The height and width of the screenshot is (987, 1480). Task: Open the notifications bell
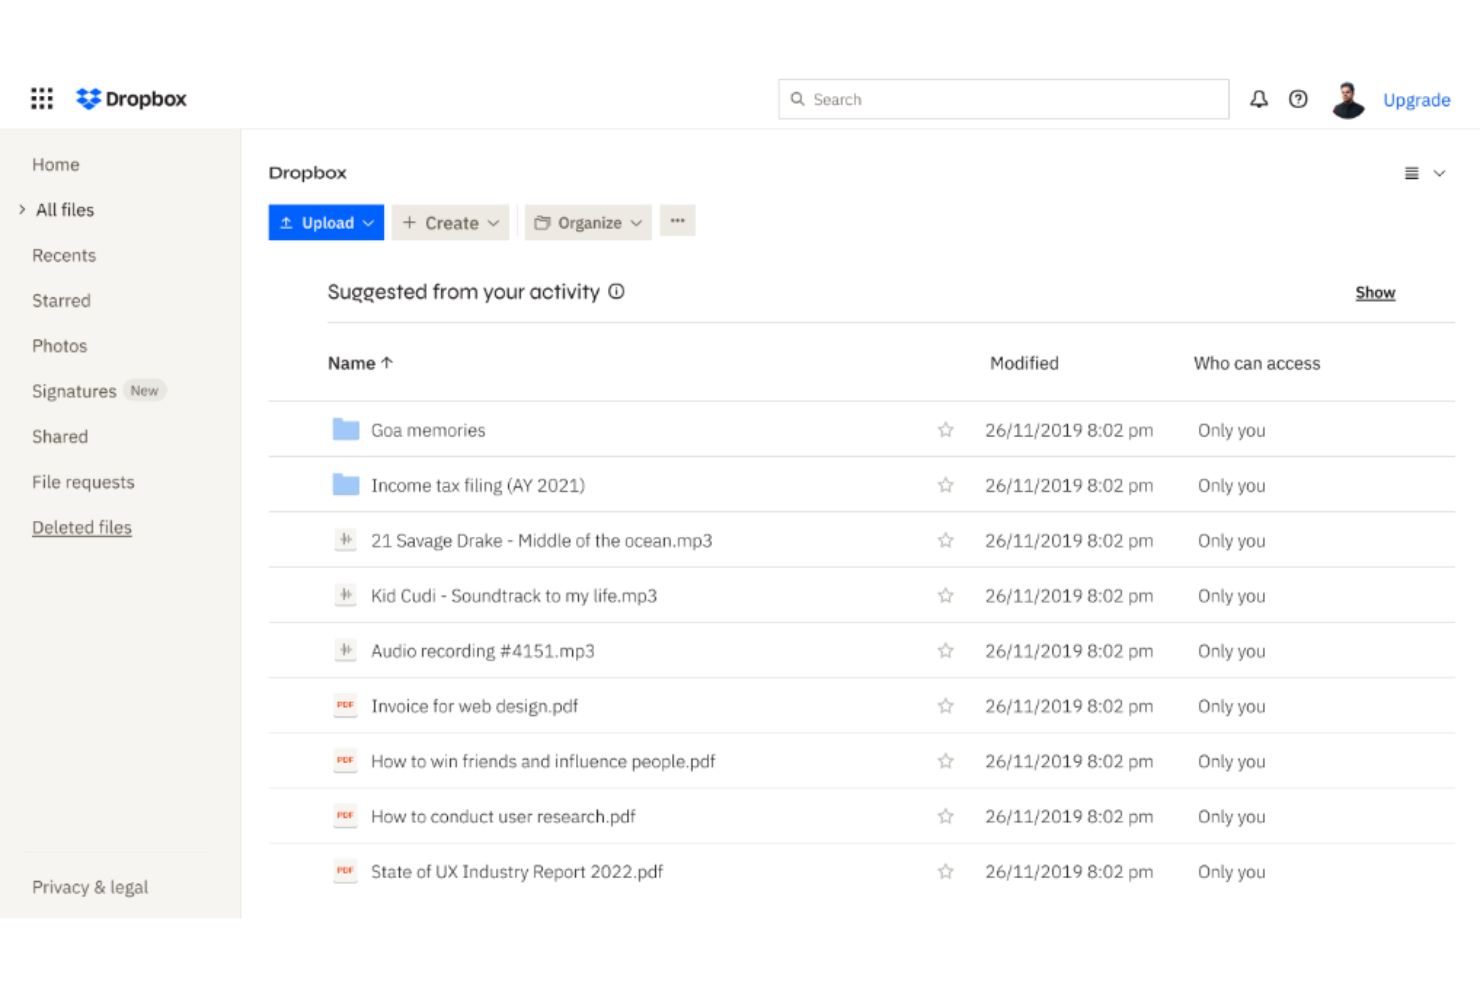tap(1259, 99)
